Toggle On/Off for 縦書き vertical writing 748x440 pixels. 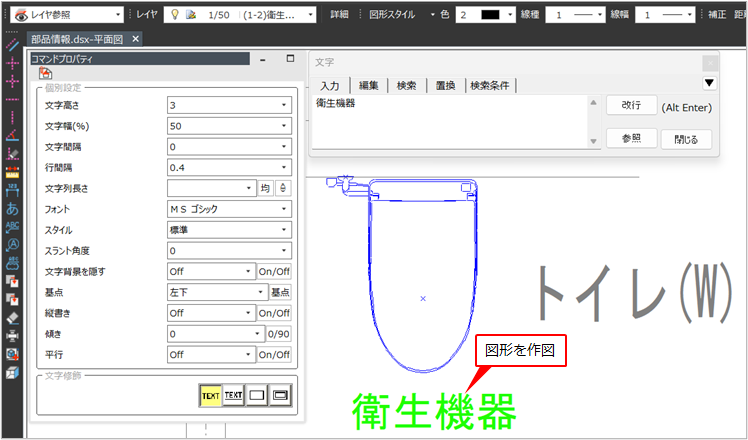[274, 313]
